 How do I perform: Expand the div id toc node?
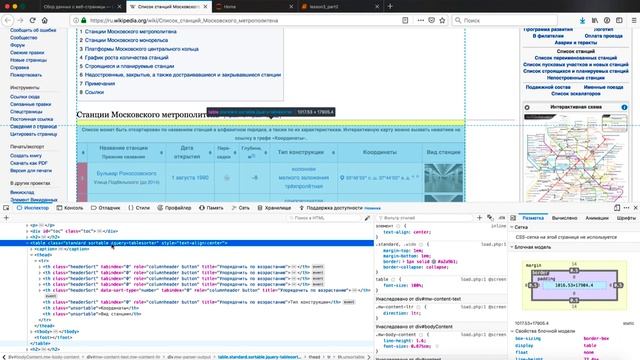[x=27, y=231]
